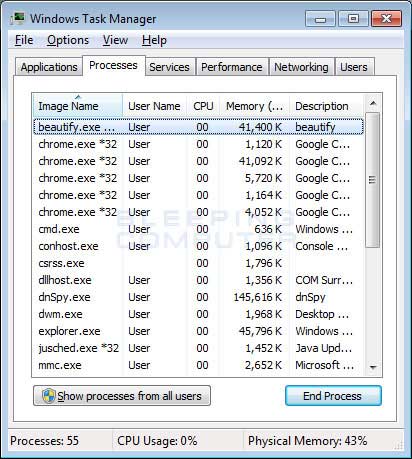Sort by User Name column header
Viewport: 412px width, 459px height.
point(154,106)
